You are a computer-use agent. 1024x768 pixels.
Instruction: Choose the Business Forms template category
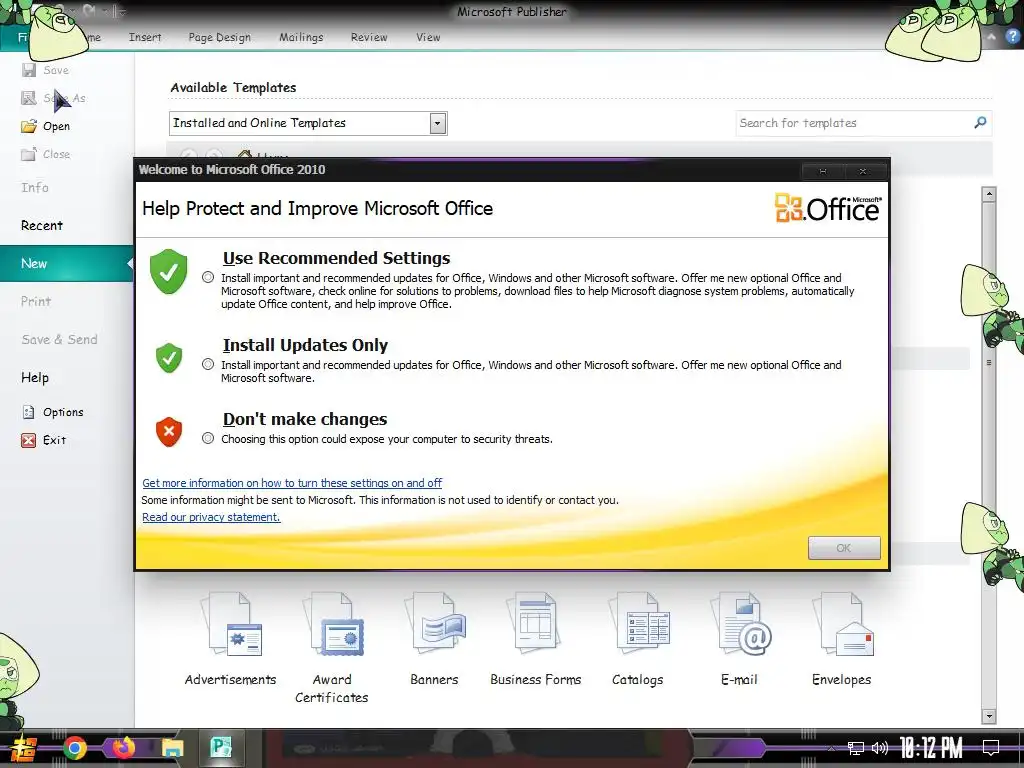[536, 639]
